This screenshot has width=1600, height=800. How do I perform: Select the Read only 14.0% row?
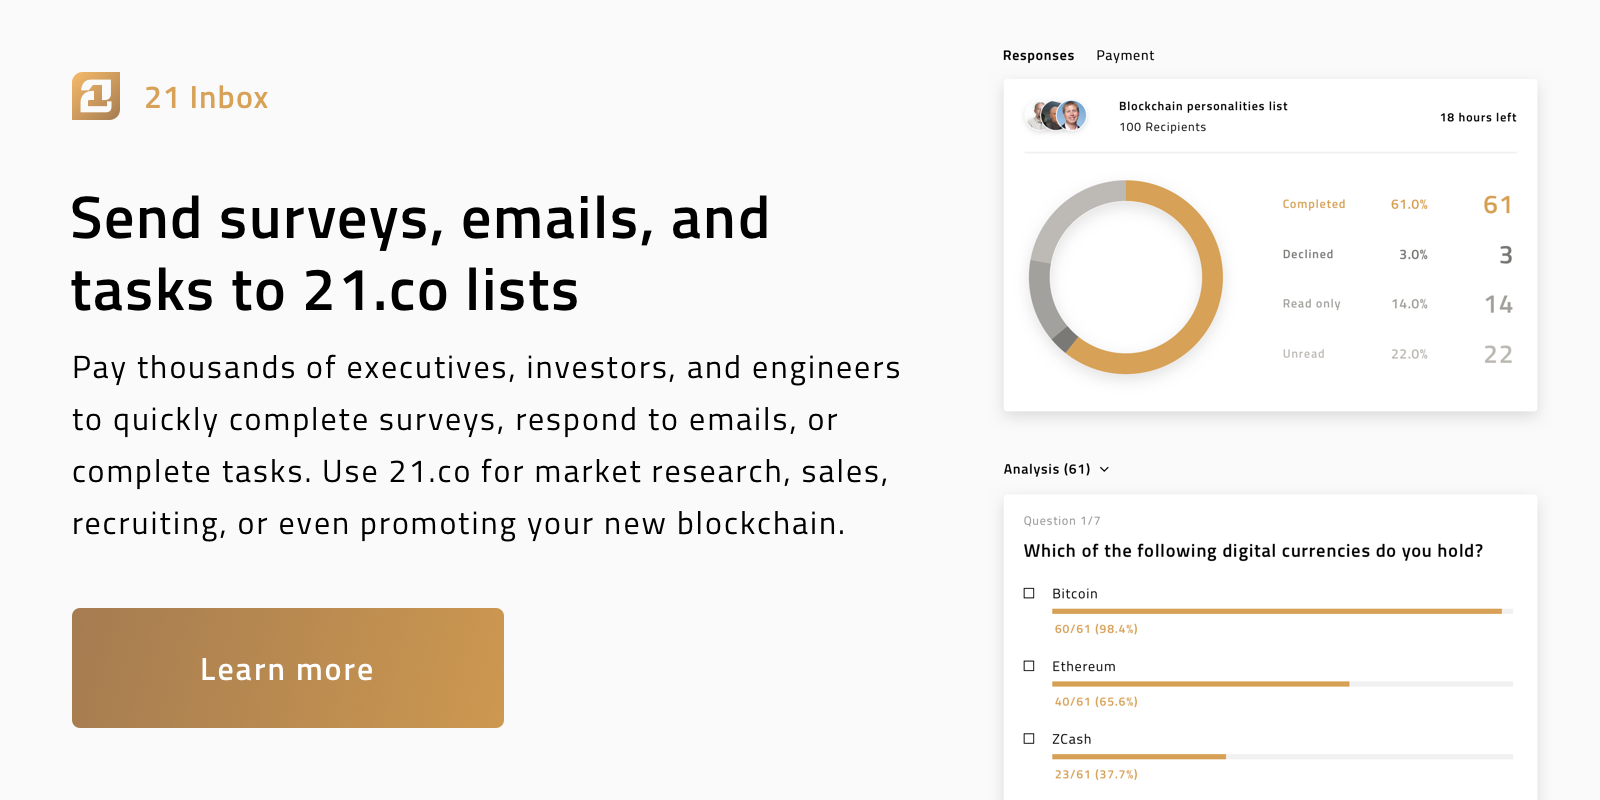1397,304
